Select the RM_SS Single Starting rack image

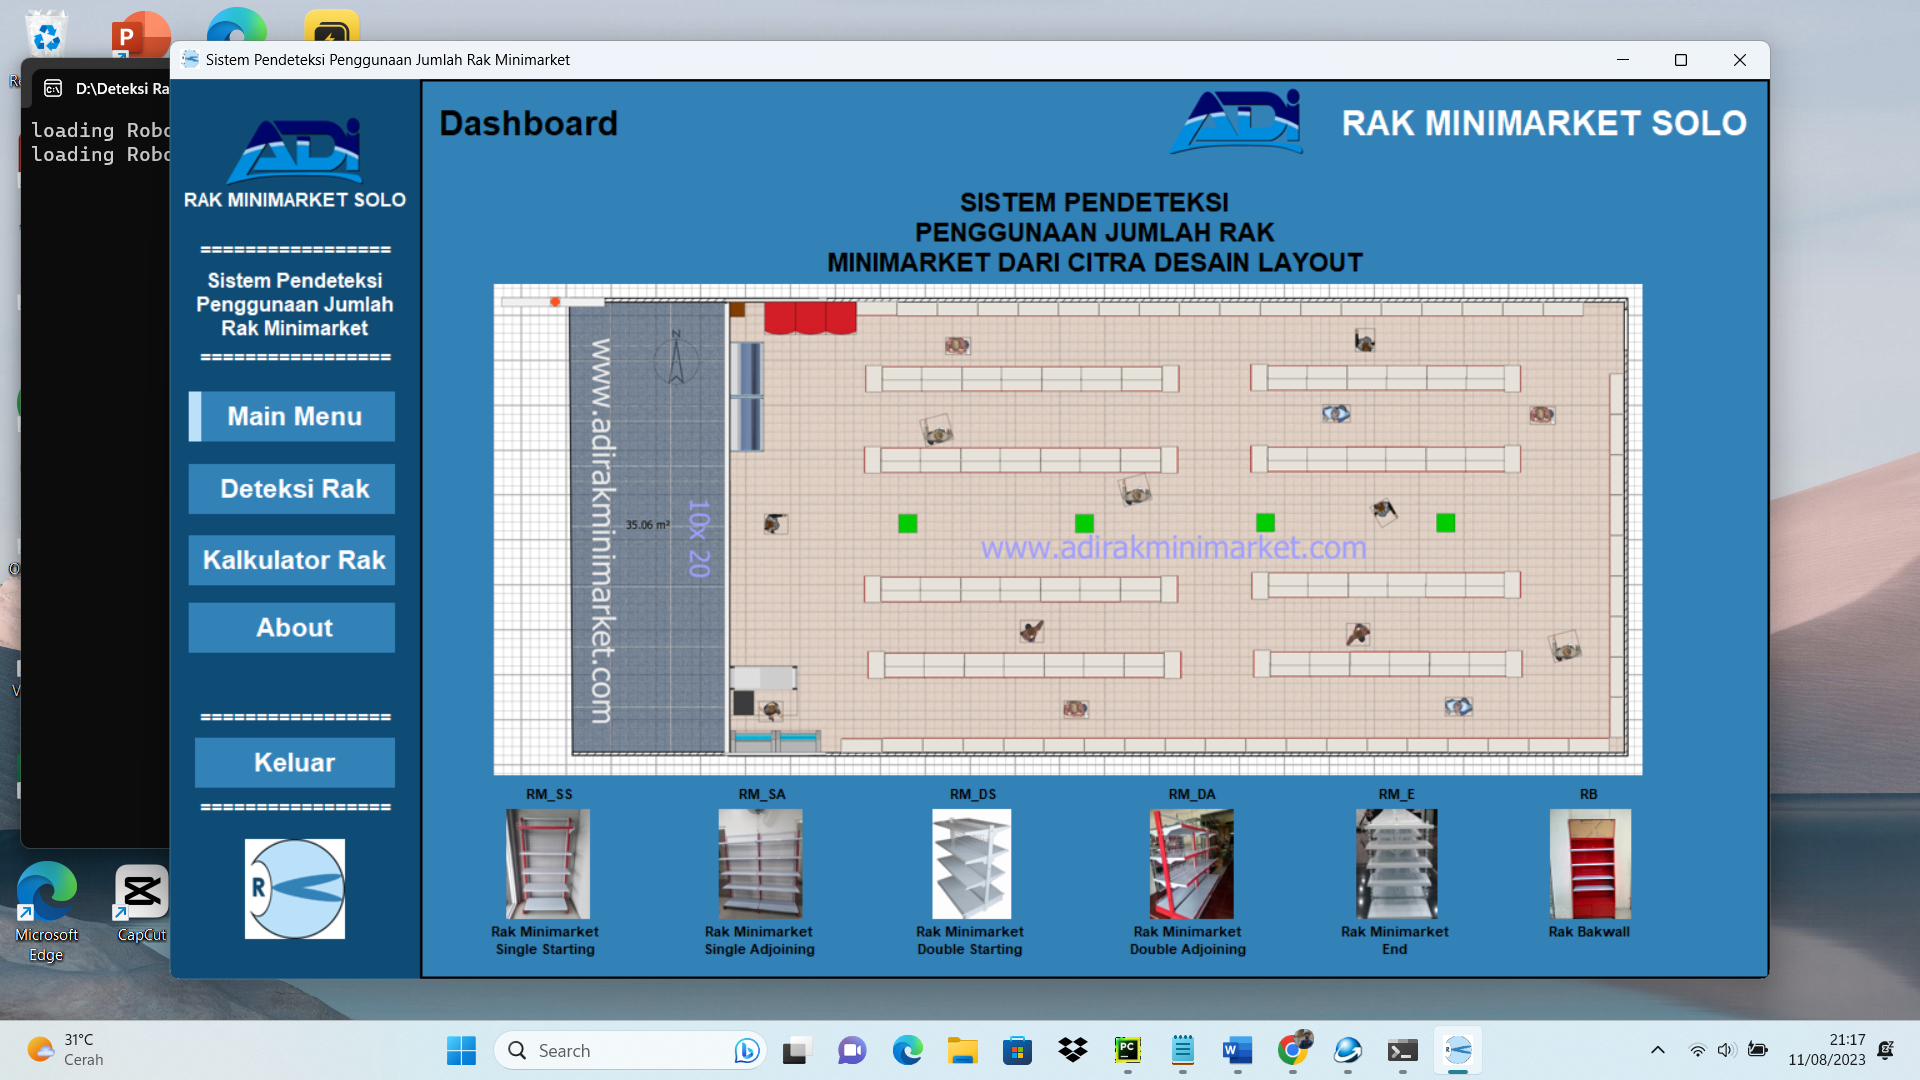[x=547, y=864]
